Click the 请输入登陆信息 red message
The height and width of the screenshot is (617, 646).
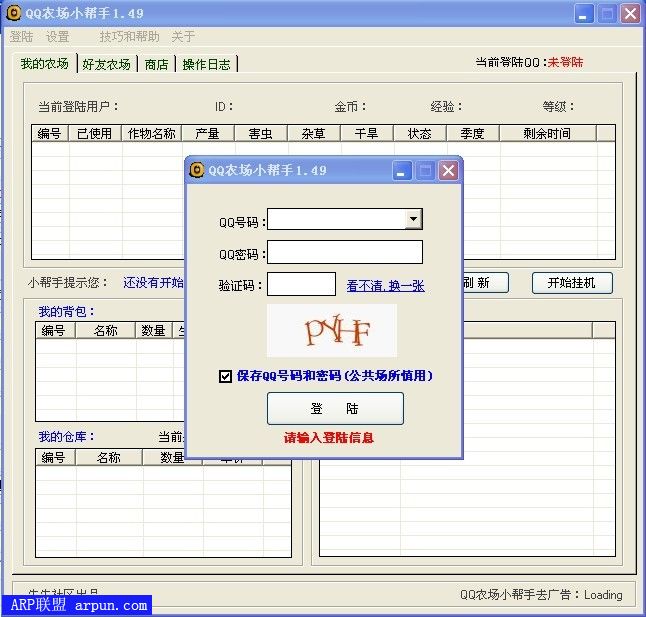328,438
